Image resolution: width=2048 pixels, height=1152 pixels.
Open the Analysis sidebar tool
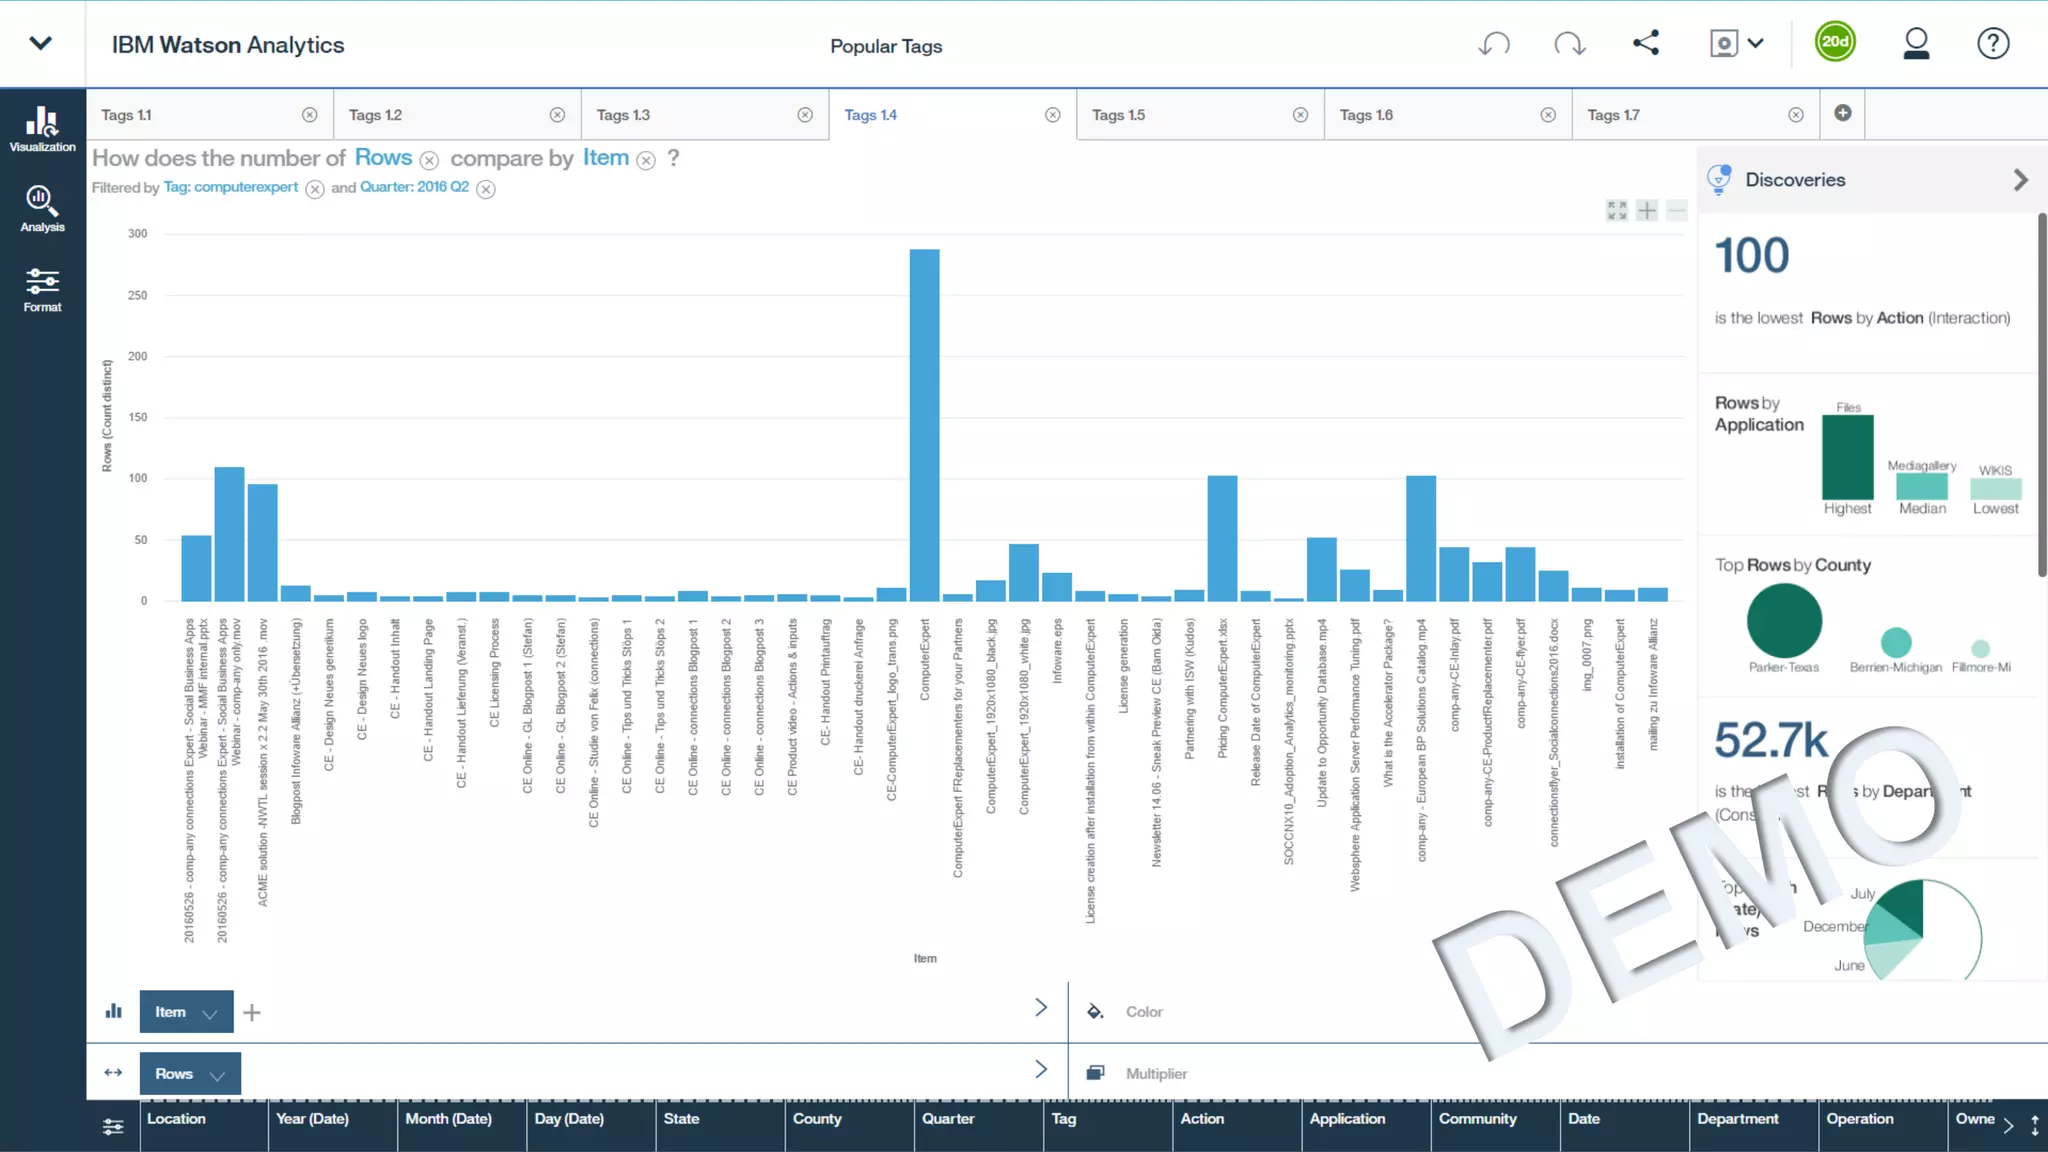[x=42, y=209]
